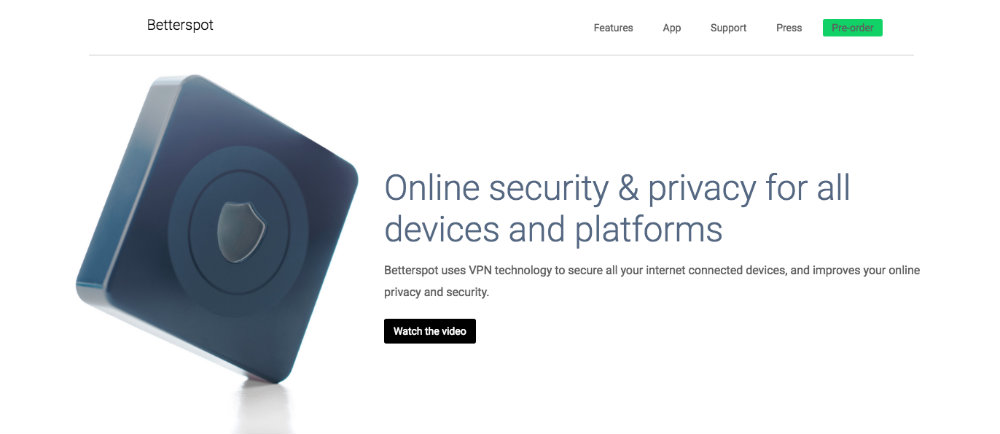The height and width of the screenshot is (434, 1000).
Task: Play the promo via Watch the video
Action: click(430, 331)
